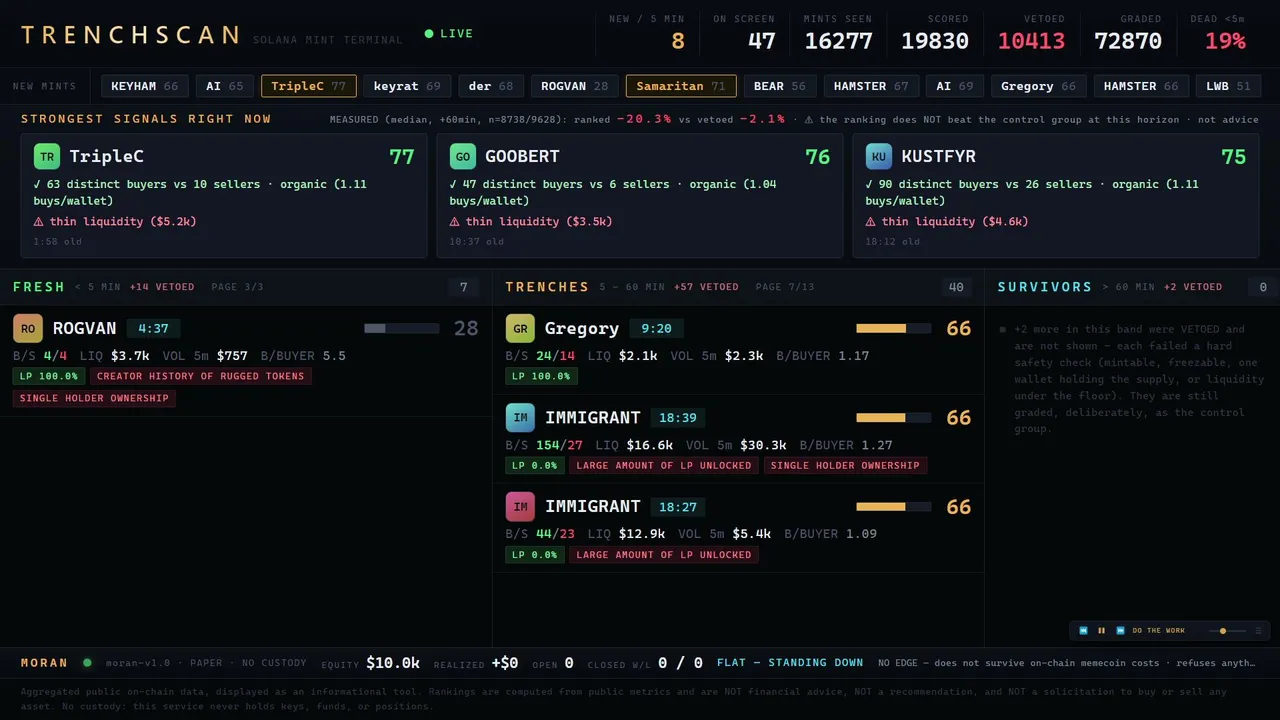The height and width of the screenshot is (720, 1280).
Task: Click thin liquidity warning on GOOBERT card
Action: pyautogui.click(x=531, y=222)
